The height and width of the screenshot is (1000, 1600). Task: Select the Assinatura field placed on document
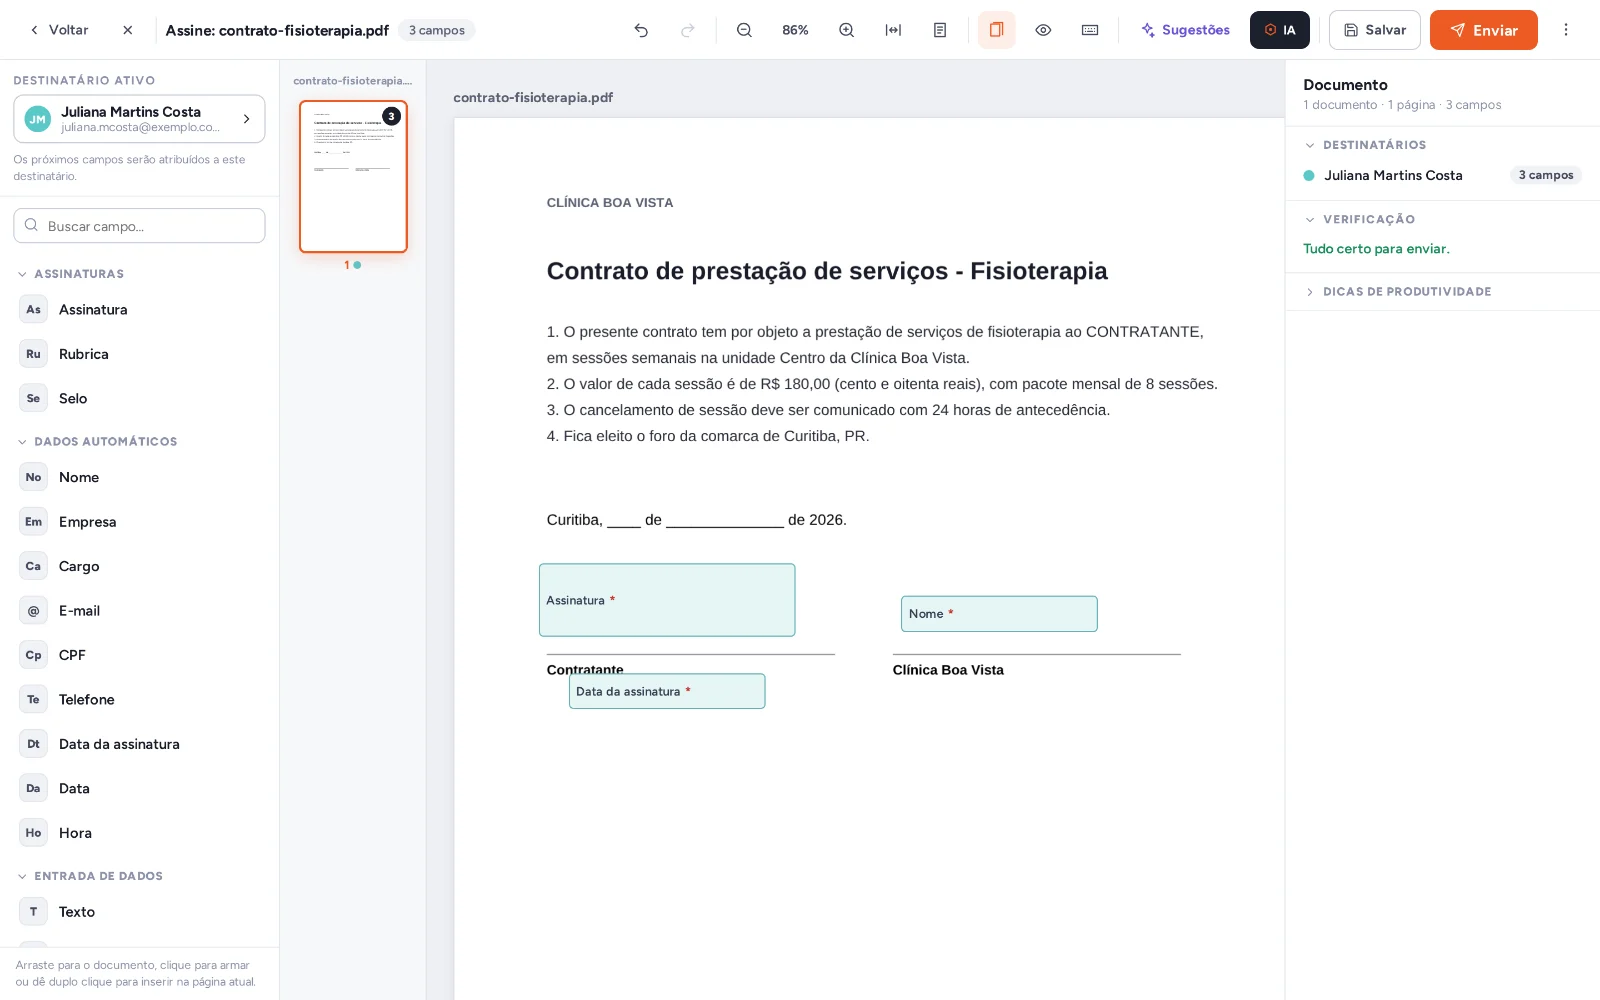pos(667,600)
